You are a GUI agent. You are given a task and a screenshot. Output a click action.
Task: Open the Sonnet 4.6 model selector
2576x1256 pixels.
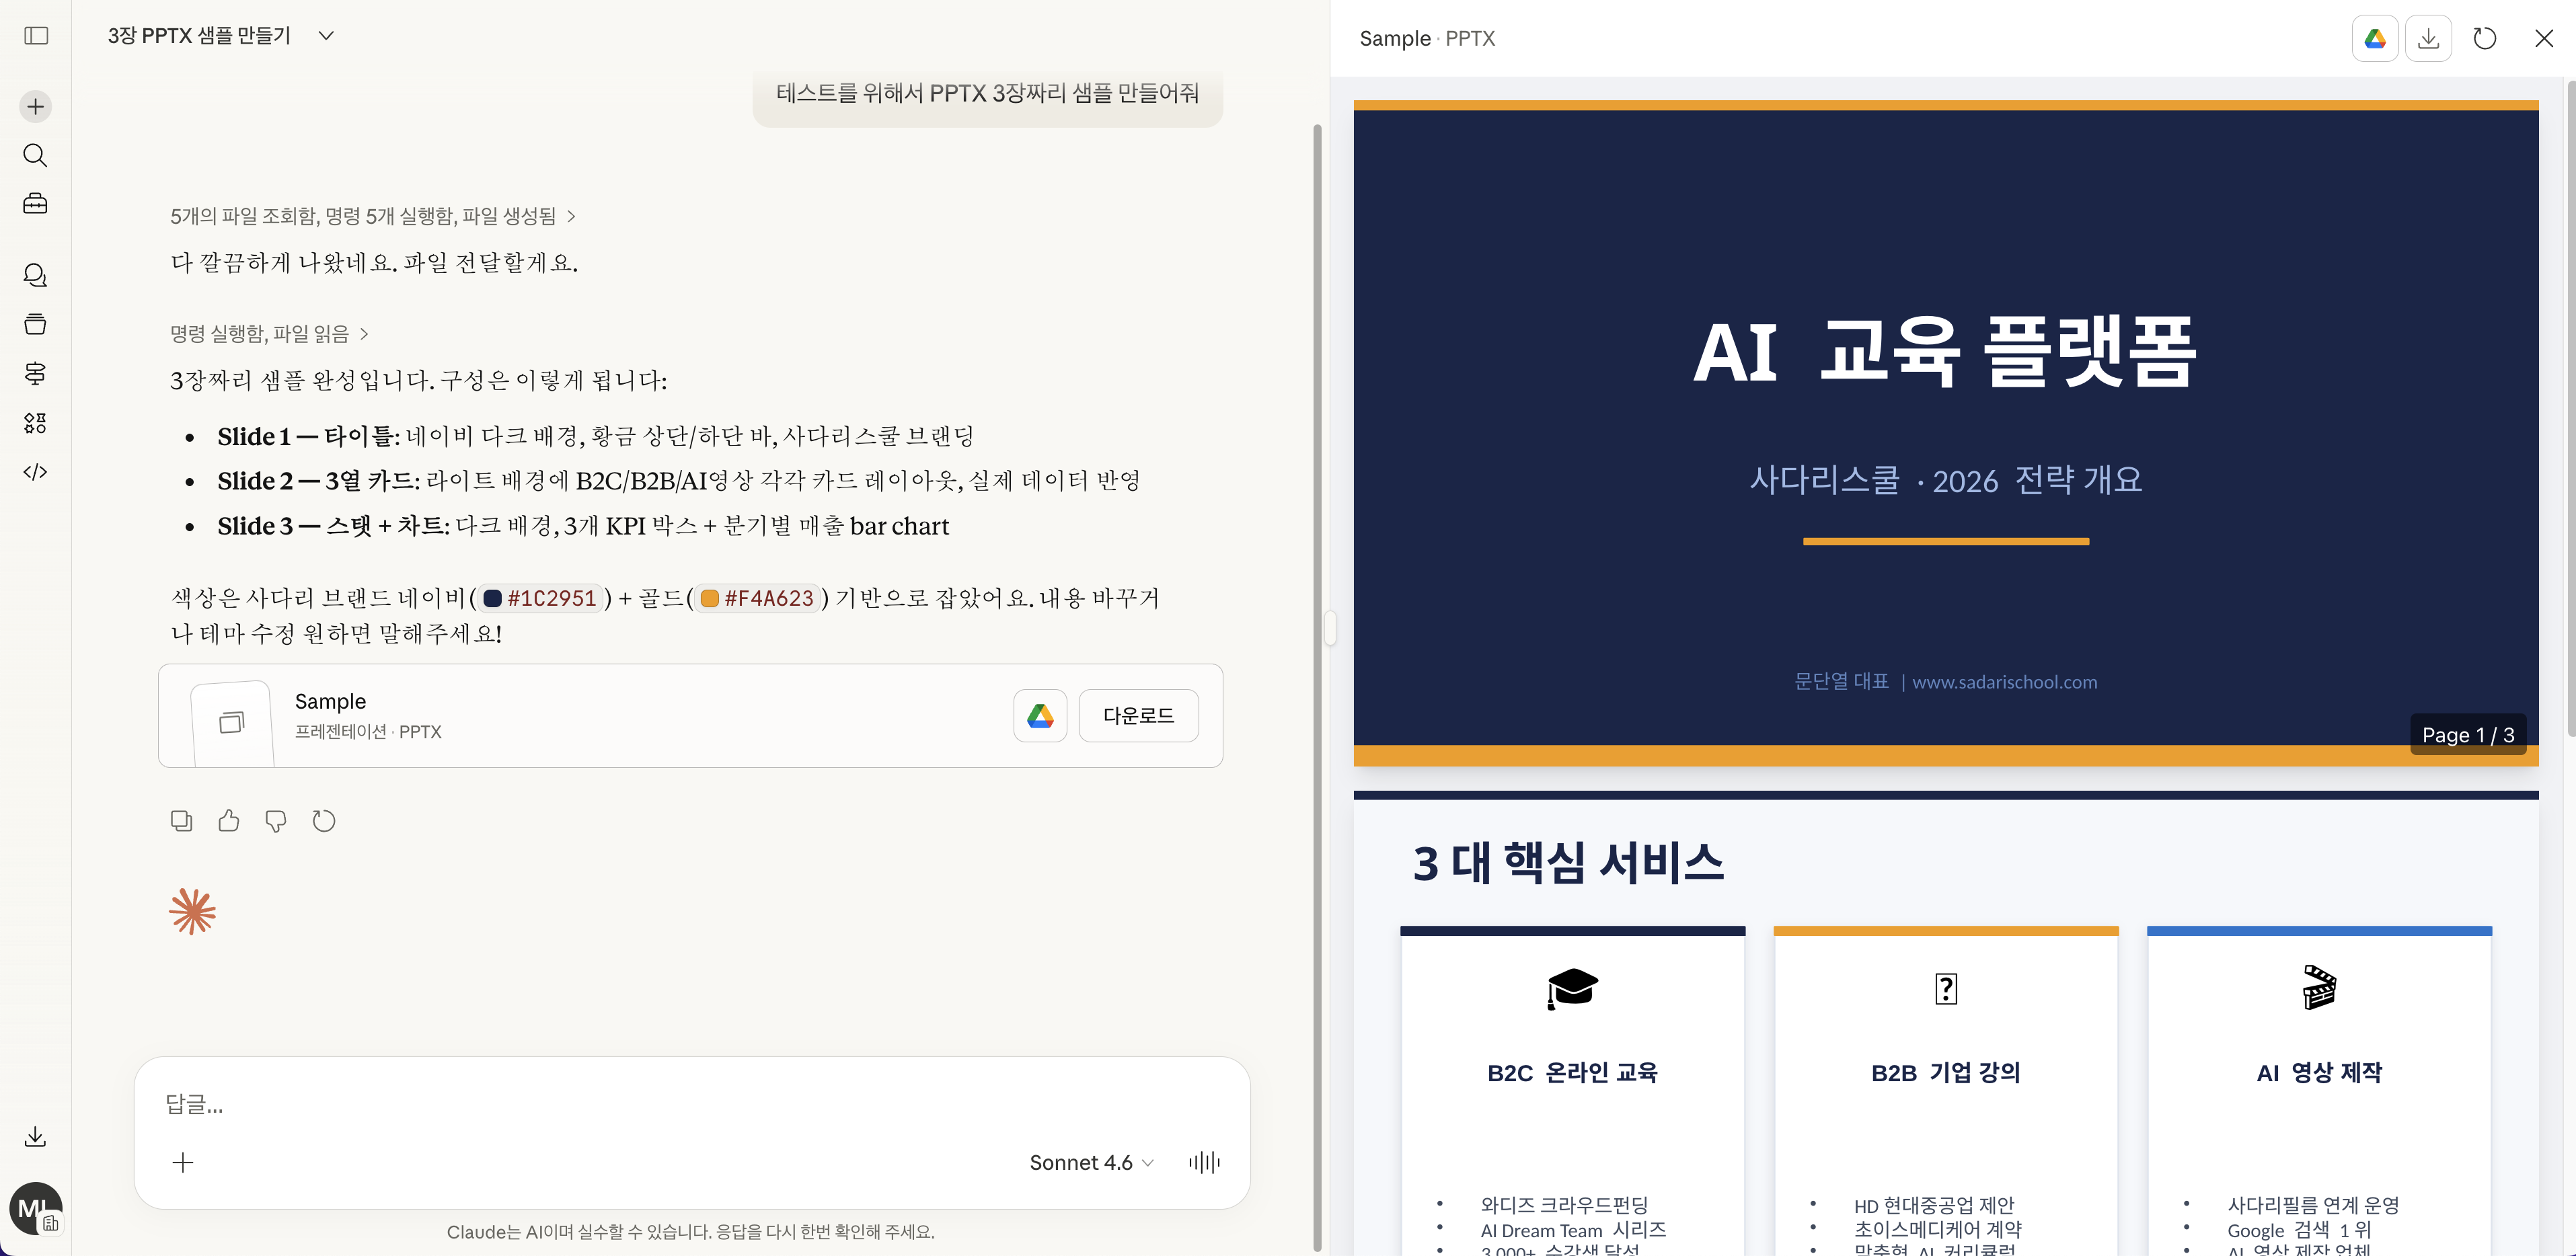pos(1090,1162)
